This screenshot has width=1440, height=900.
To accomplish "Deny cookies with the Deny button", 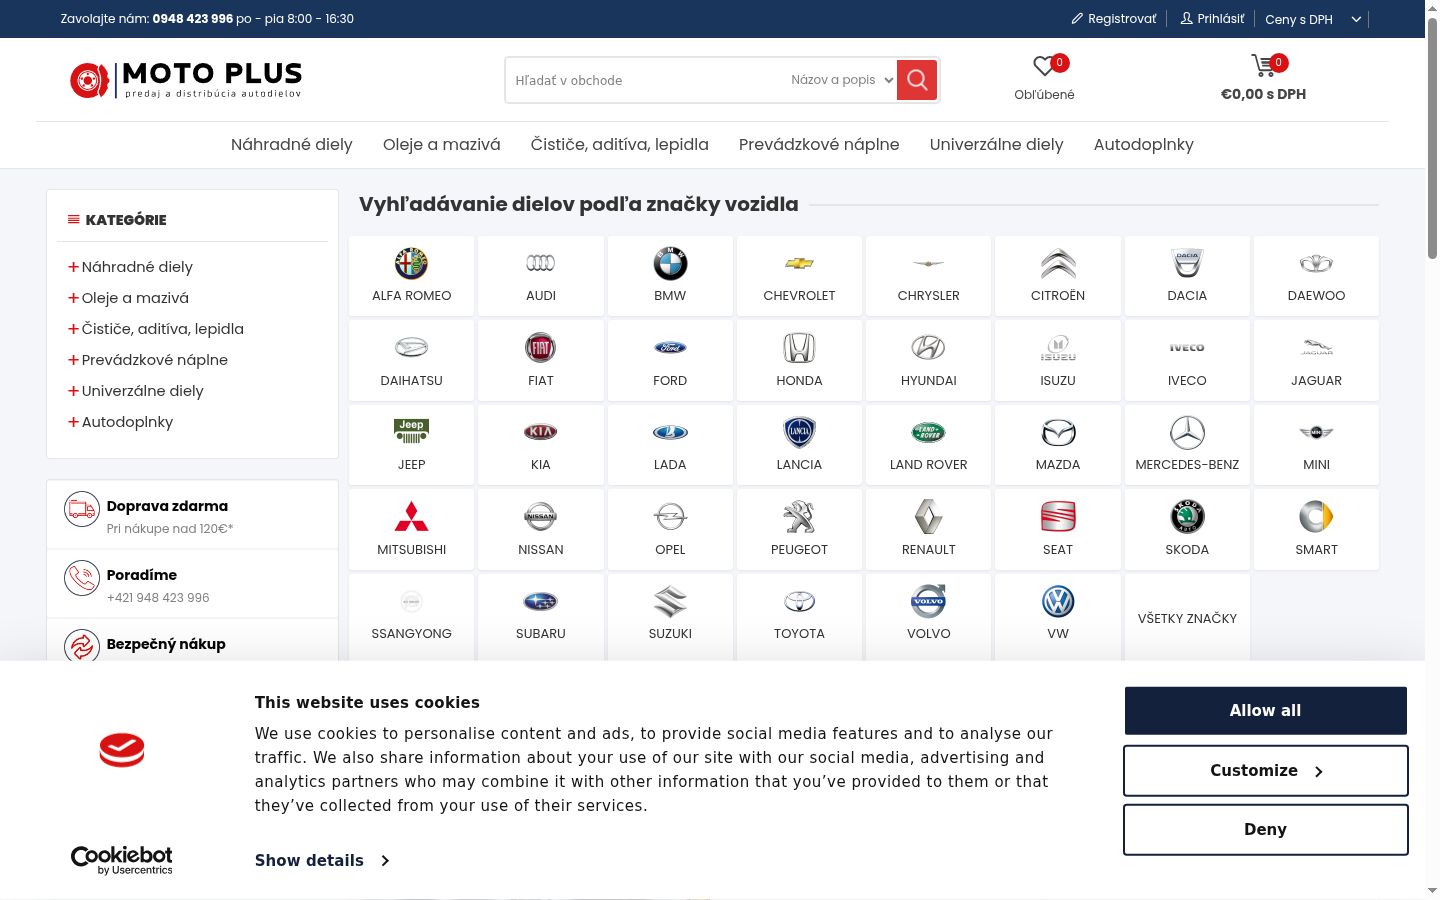I will pyautogui.click(x=1265, y=829).
